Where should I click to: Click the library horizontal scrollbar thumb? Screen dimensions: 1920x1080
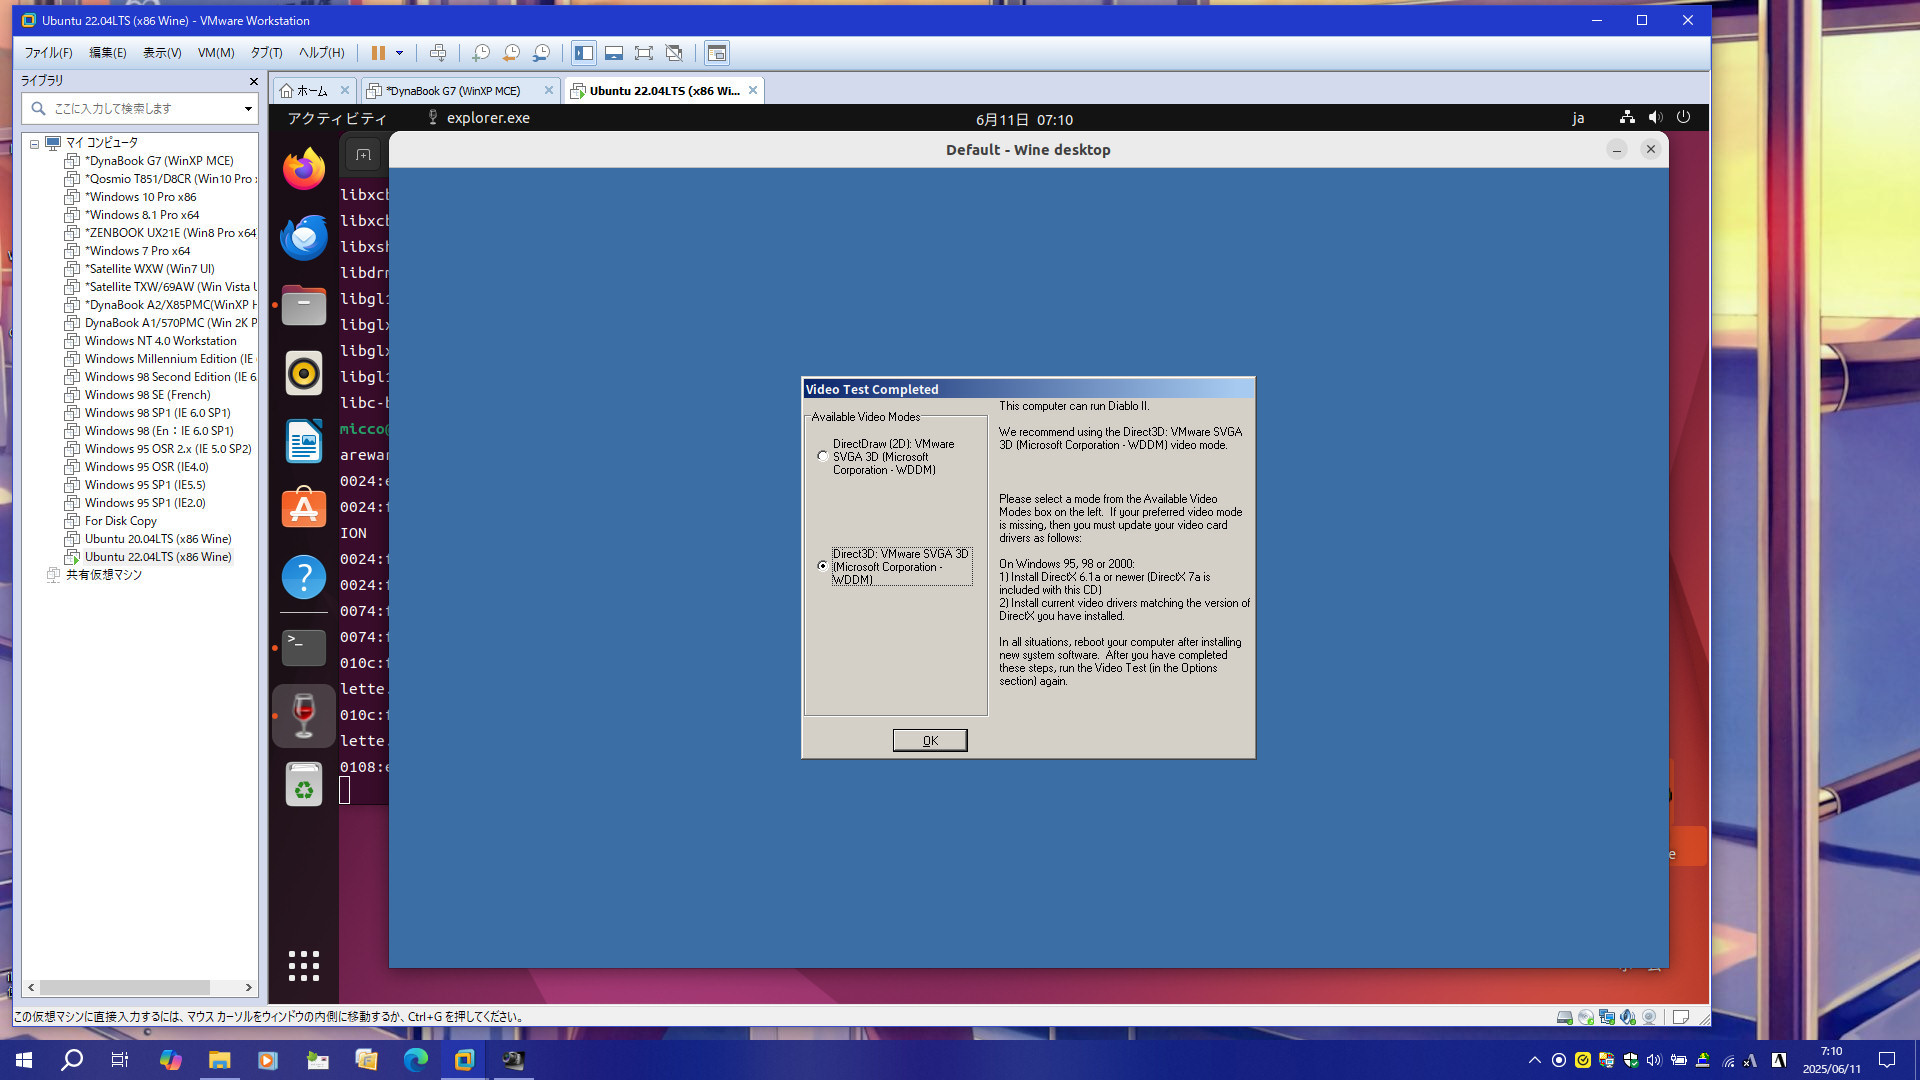coord(125,987)
